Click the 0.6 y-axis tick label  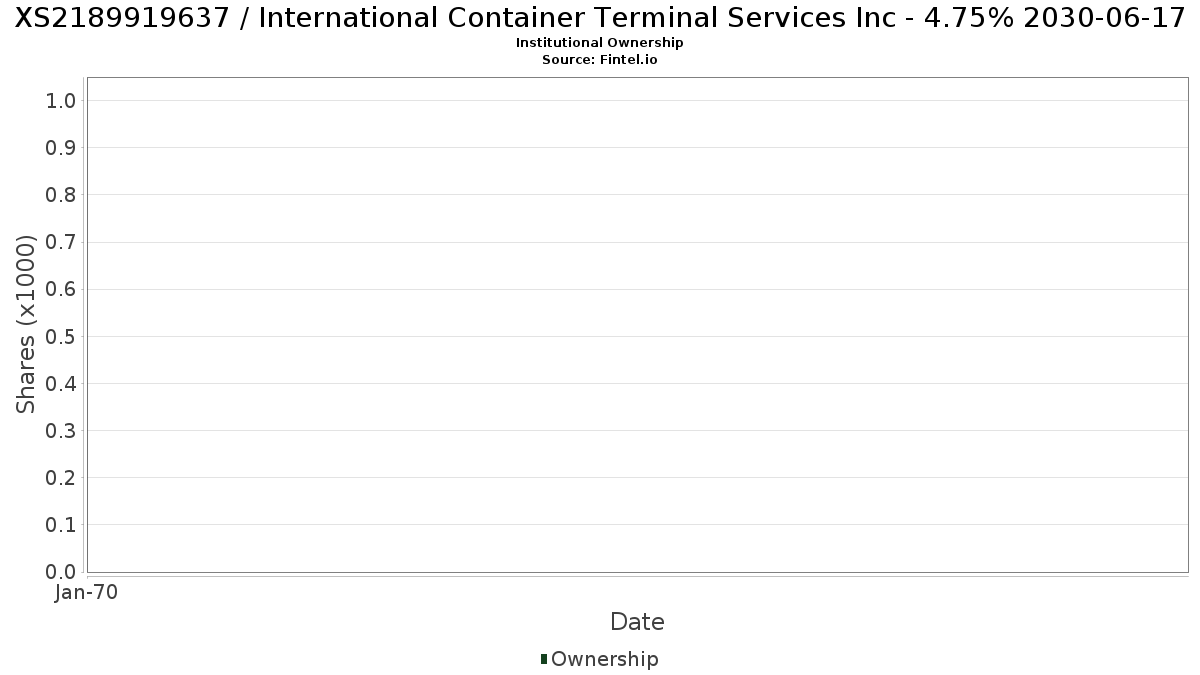point(61,289)
